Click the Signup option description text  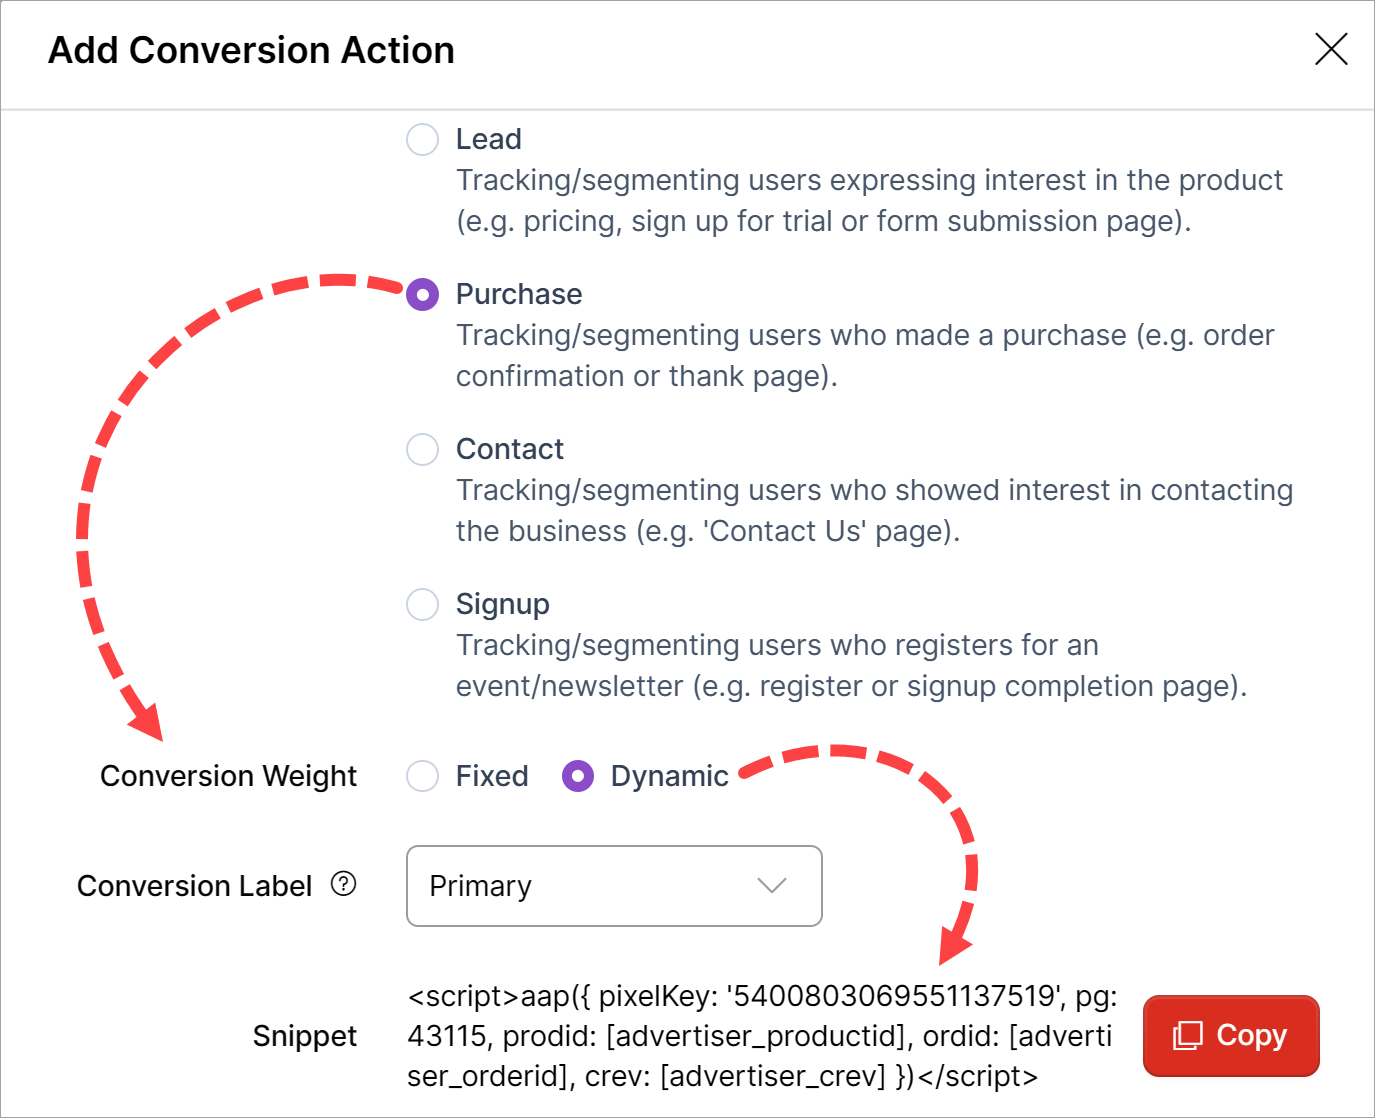point(850,665)
